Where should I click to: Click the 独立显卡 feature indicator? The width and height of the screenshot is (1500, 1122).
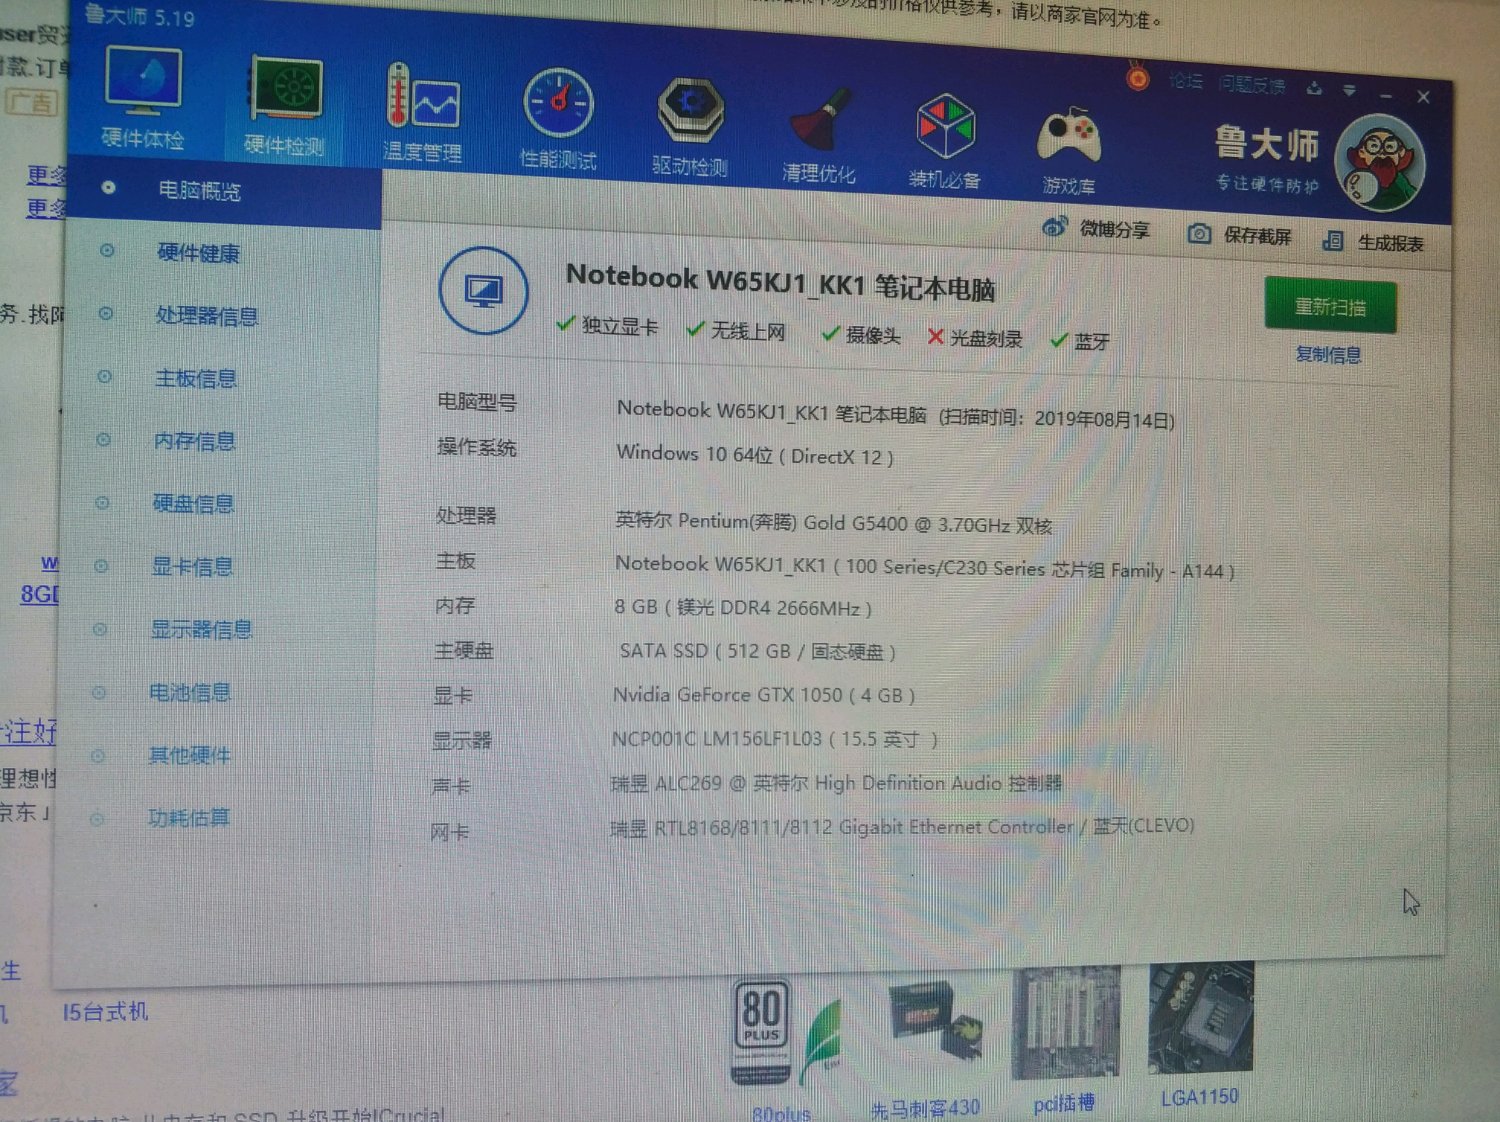(608, 326)
